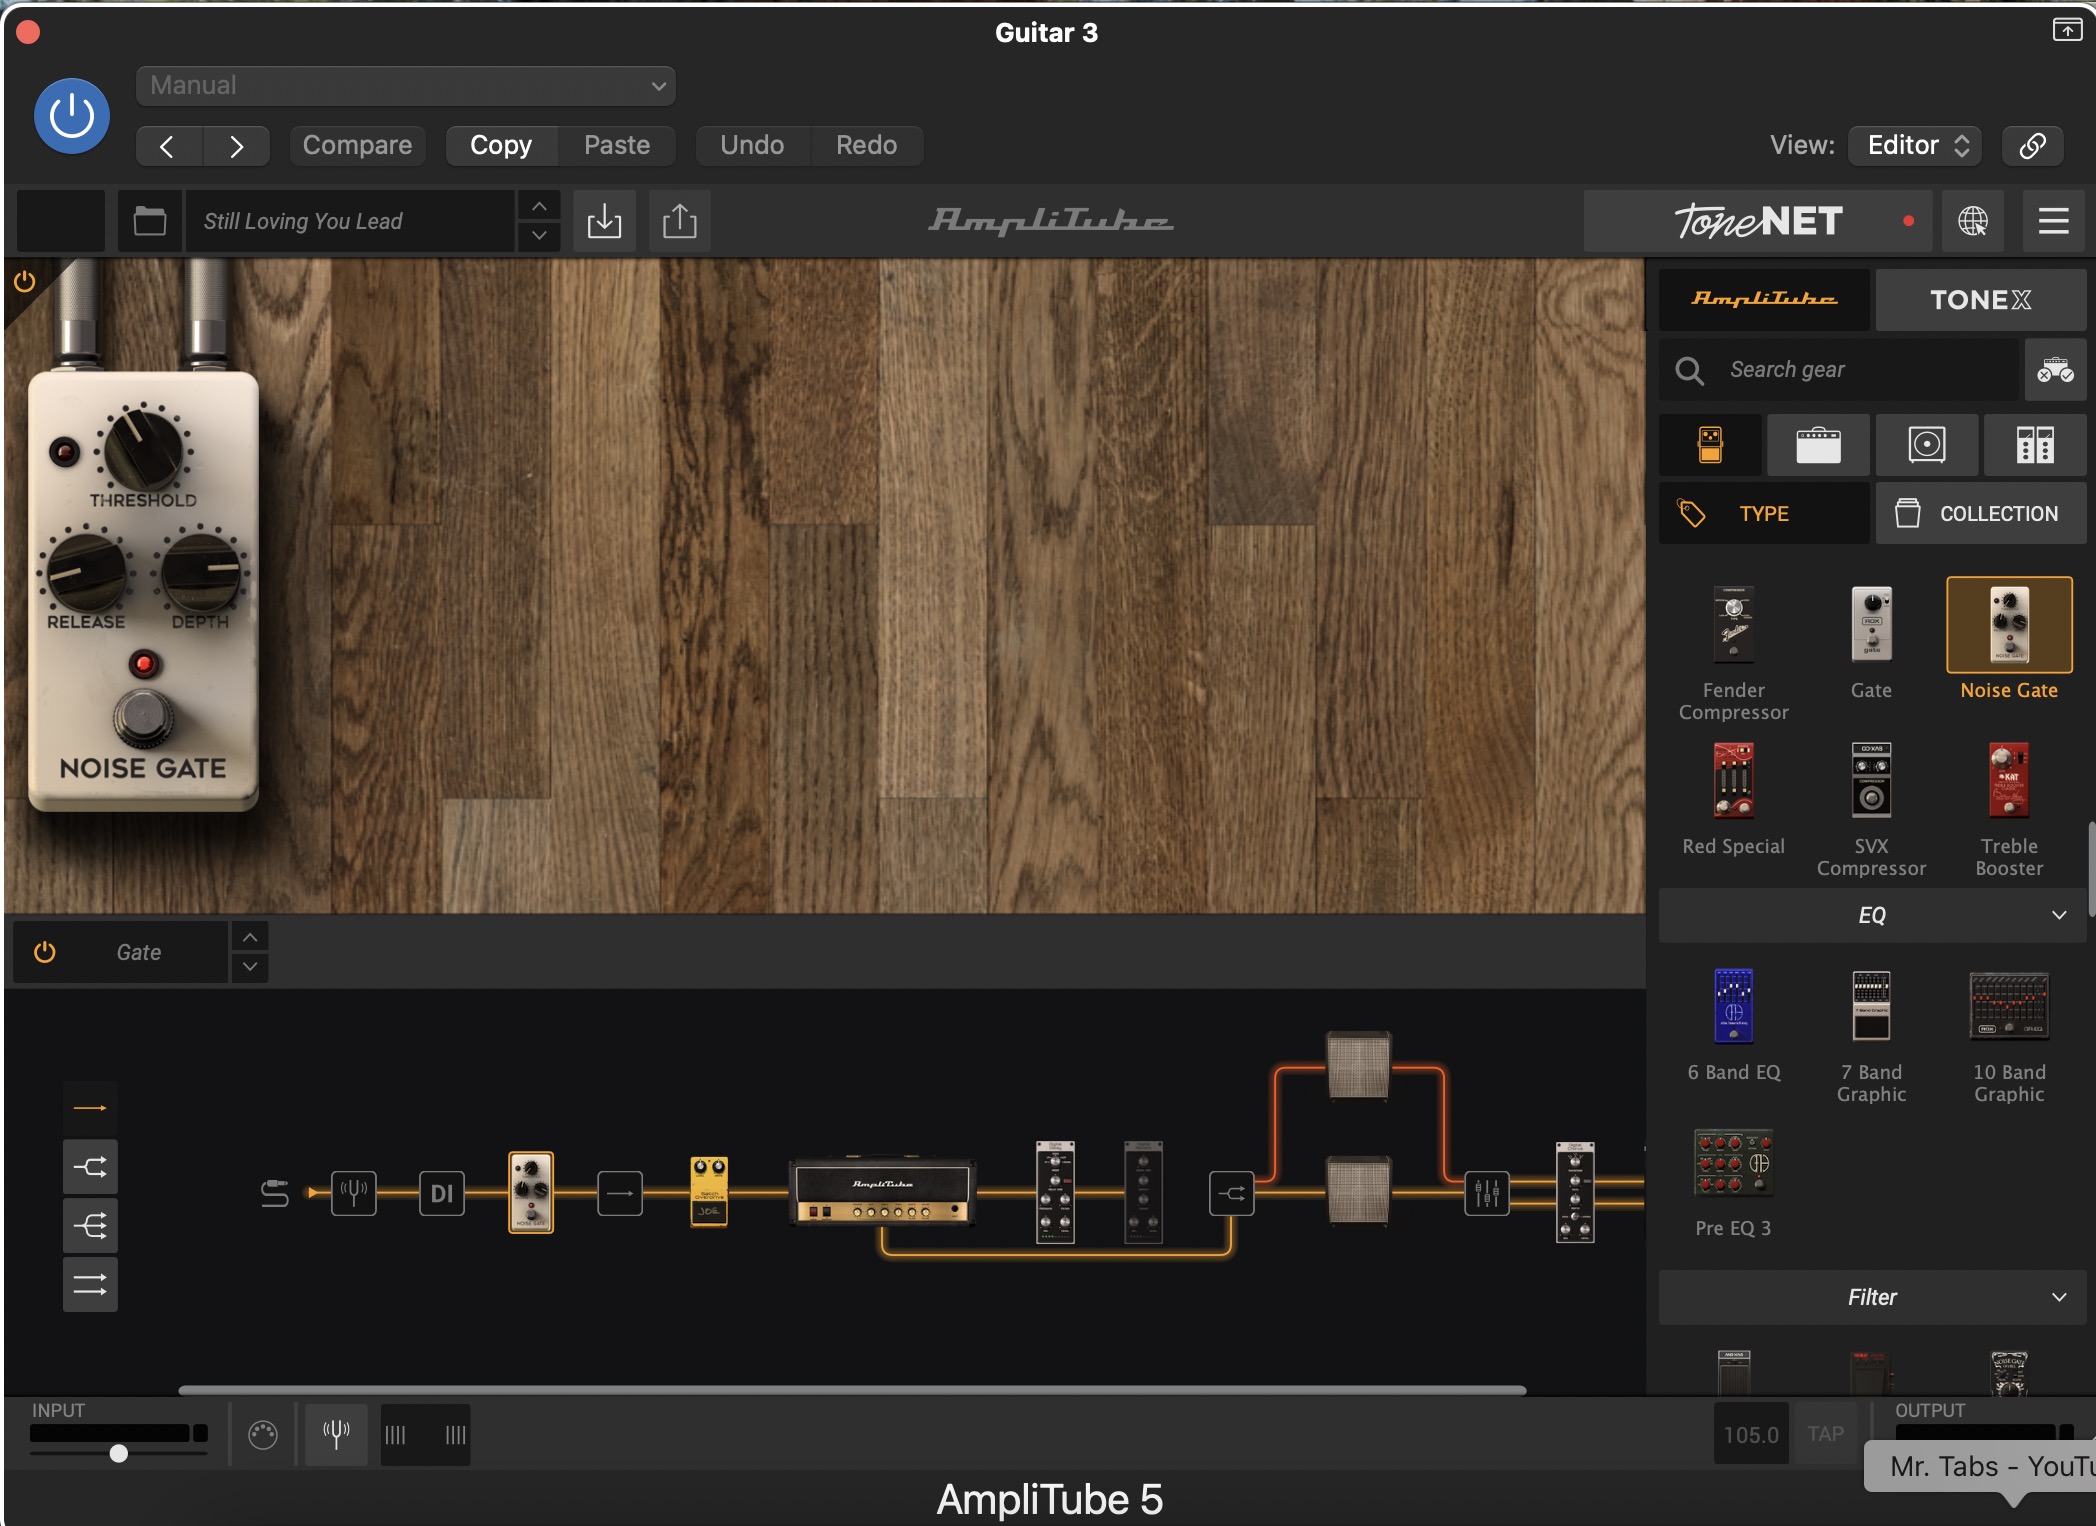Select the single series signal routing

90,1108
